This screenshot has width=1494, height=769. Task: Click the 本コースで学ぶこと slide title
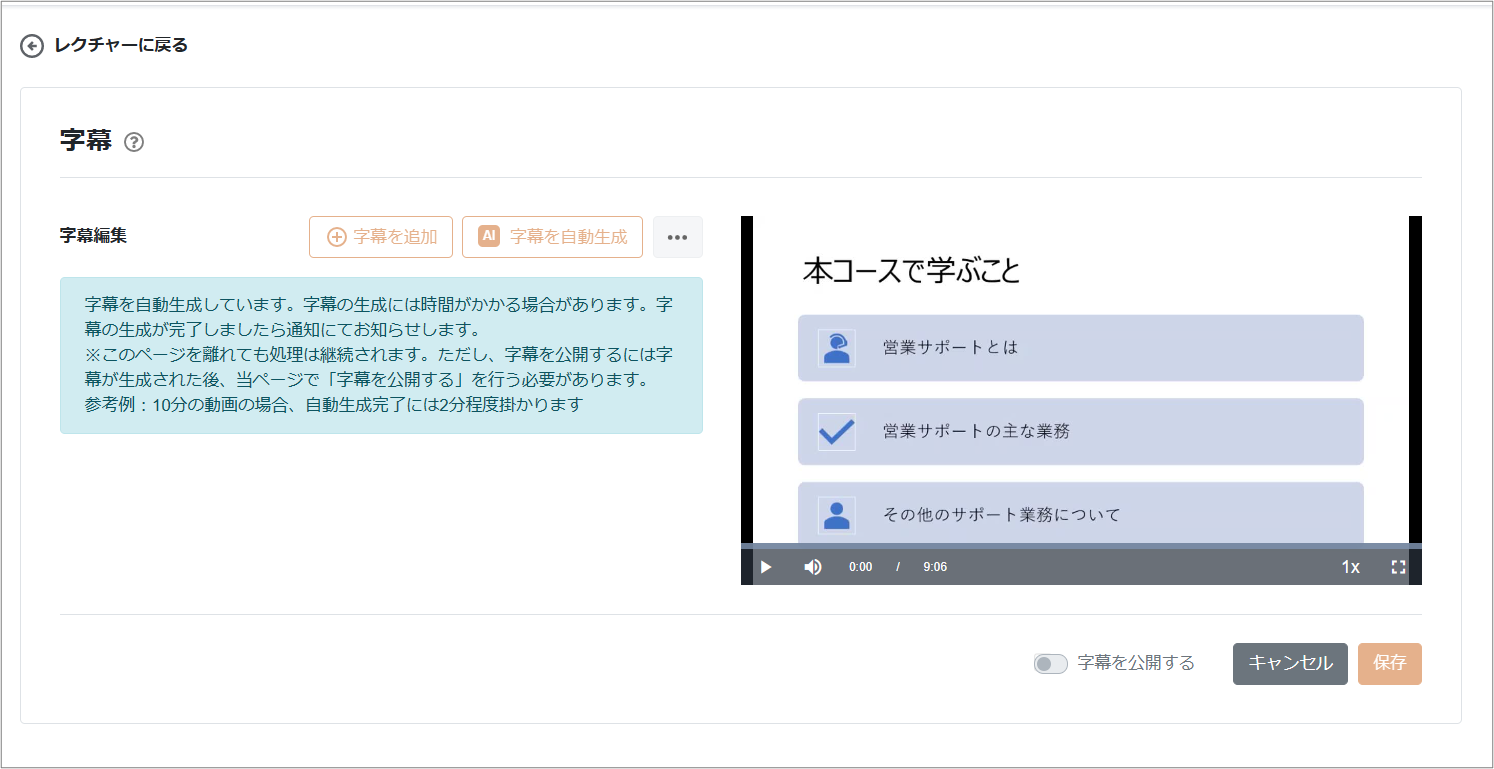coord(911,271)
